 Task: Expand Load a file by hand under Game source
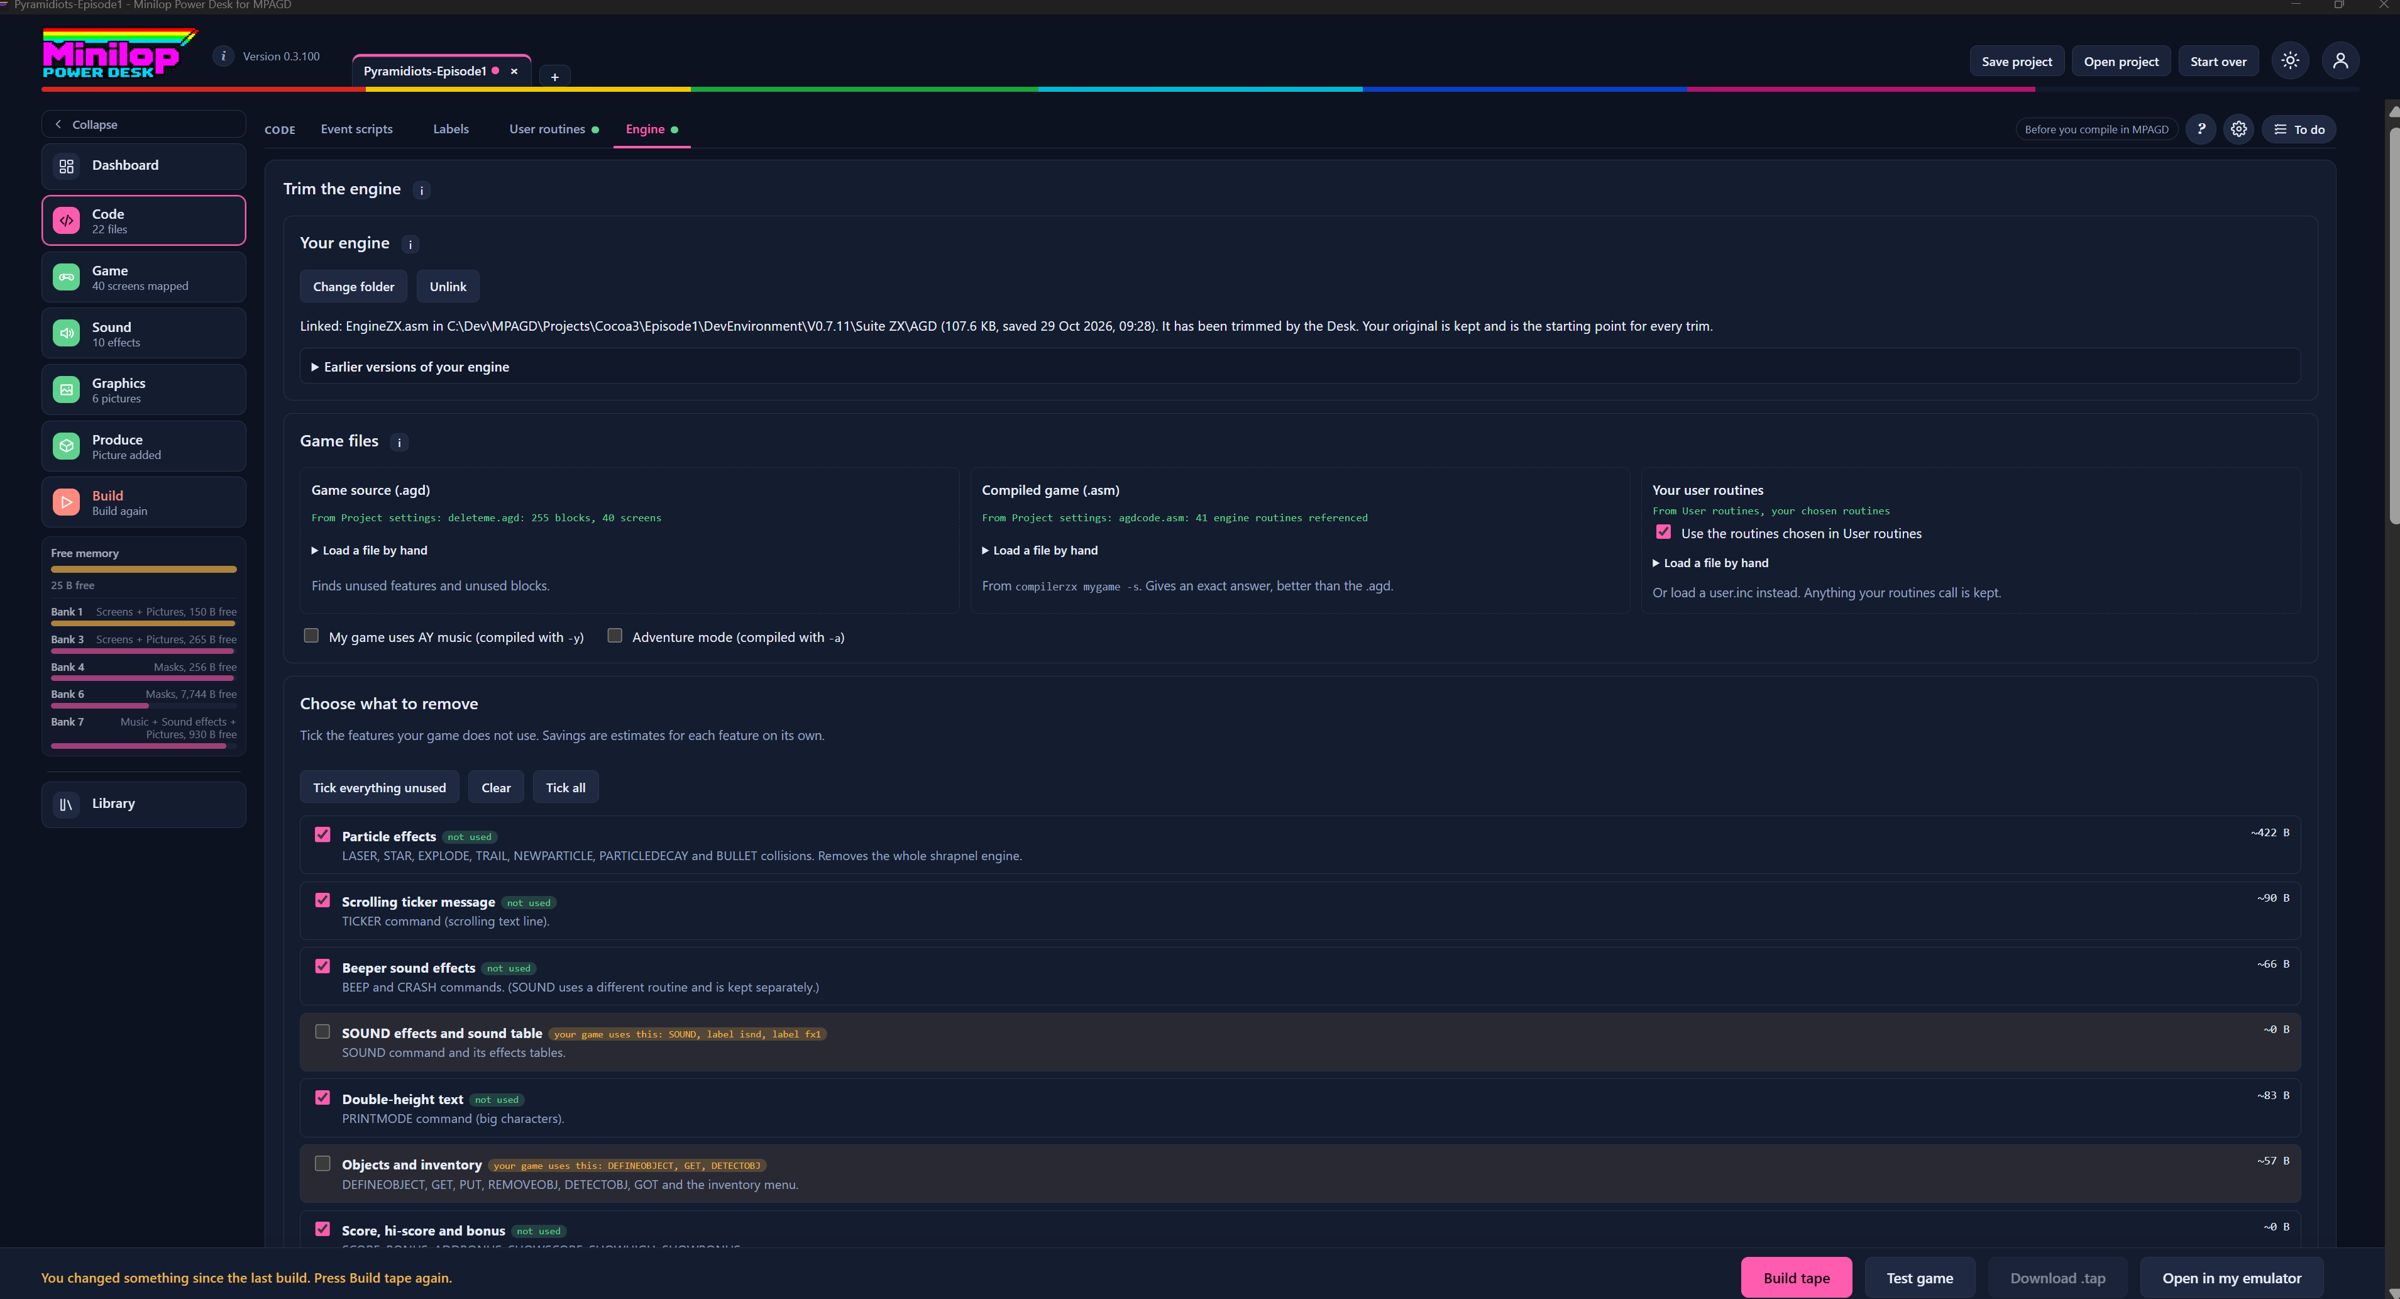[369, 550]
